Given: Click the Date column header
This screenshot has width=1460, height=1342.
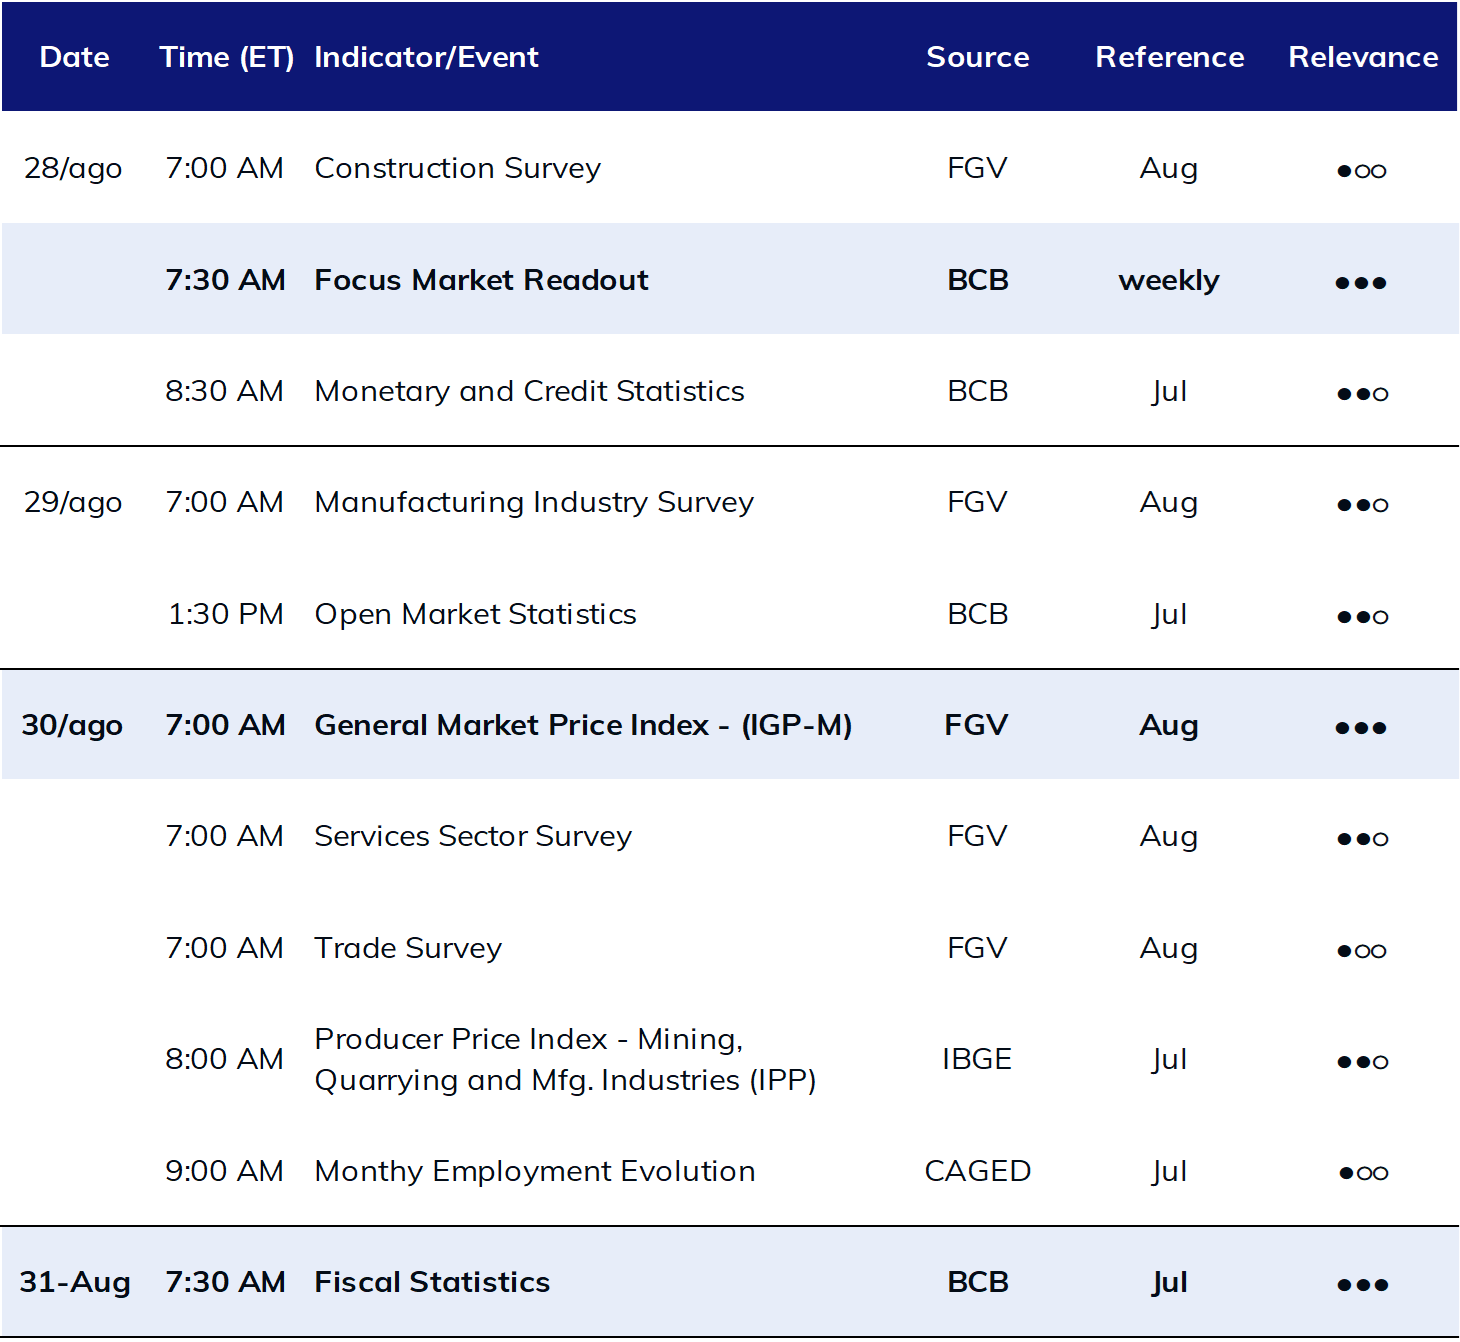Looking at the screenshot, I should [74, 57].
